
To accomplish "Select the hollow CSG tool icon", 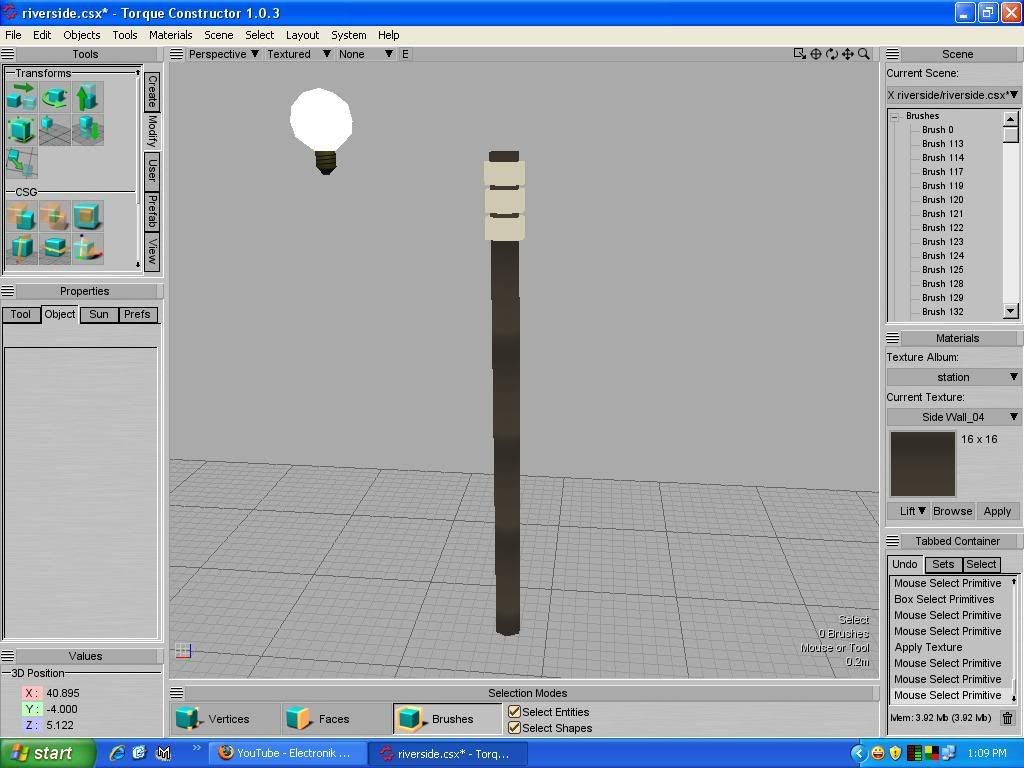I will (x=87, y=216).
